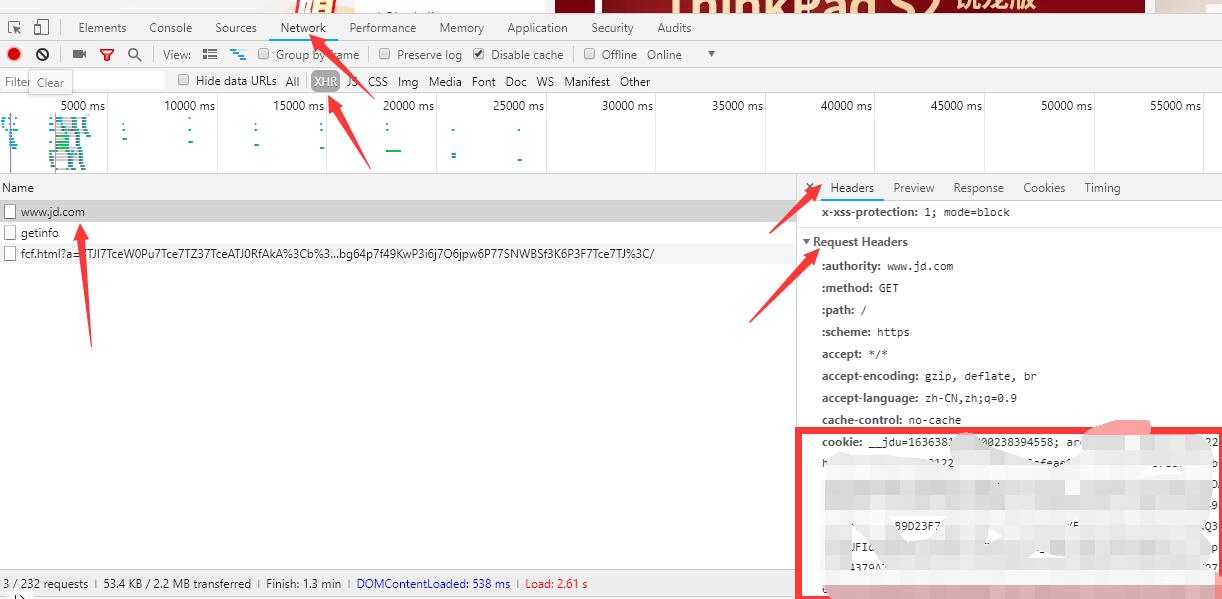Screen dimensions: 1222x599
Task: Open the Response tab in details
Action: (978, 188)
